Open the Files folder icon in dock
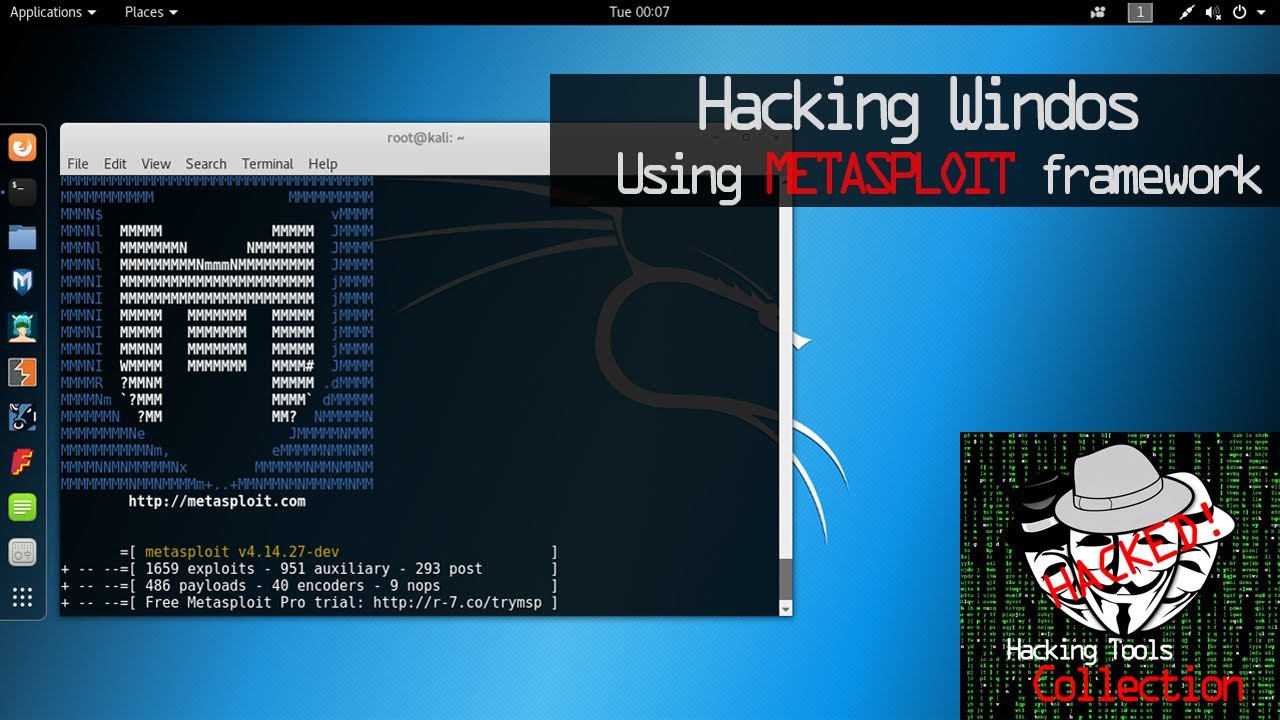1280x720 pixels. tap(22, 237)
